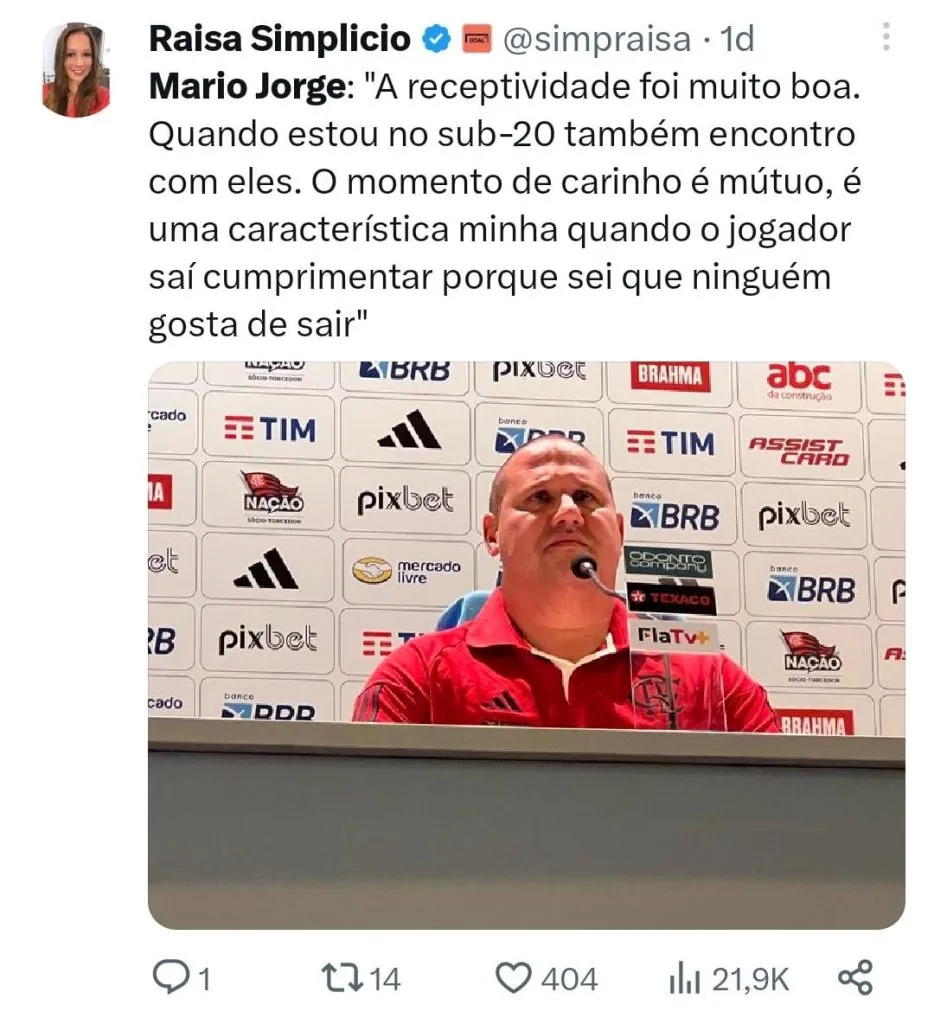
Task: Open the three-dot more options menu
Action: point(886,37)
